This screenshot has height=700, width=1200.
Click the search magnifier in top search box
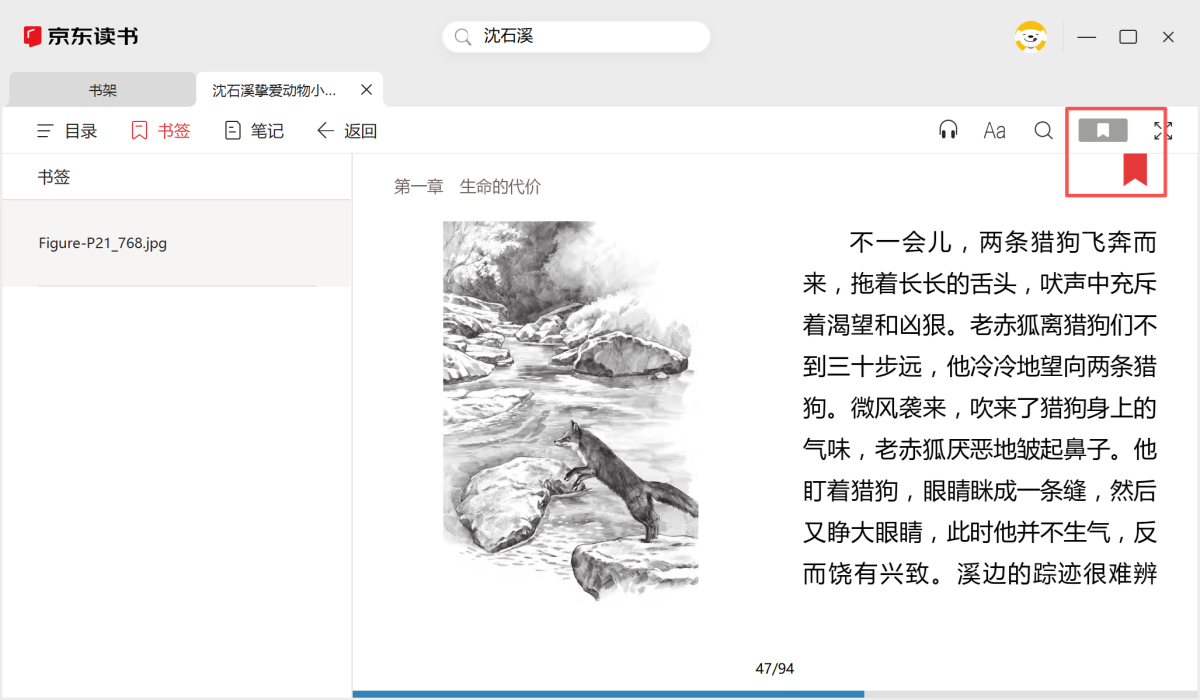(462, 37)
